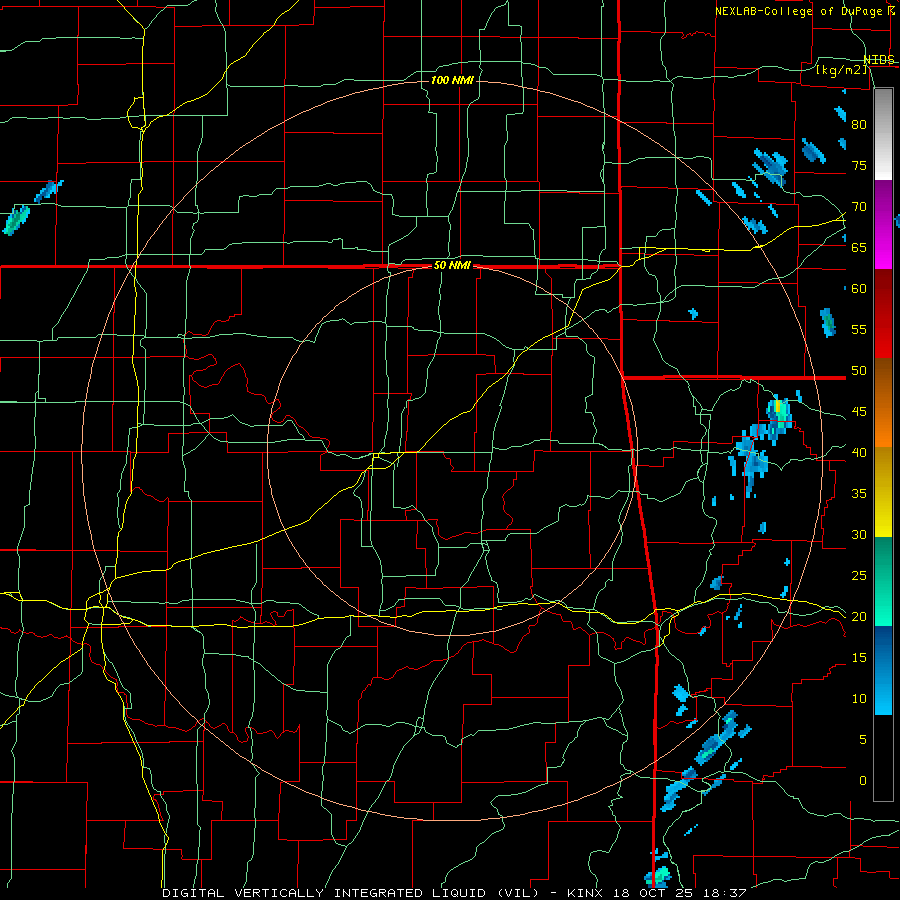The width and height of the screenshot is (900, 900).
Task: Click the '100 NMI' range ring label
Action: click(452, 80)
